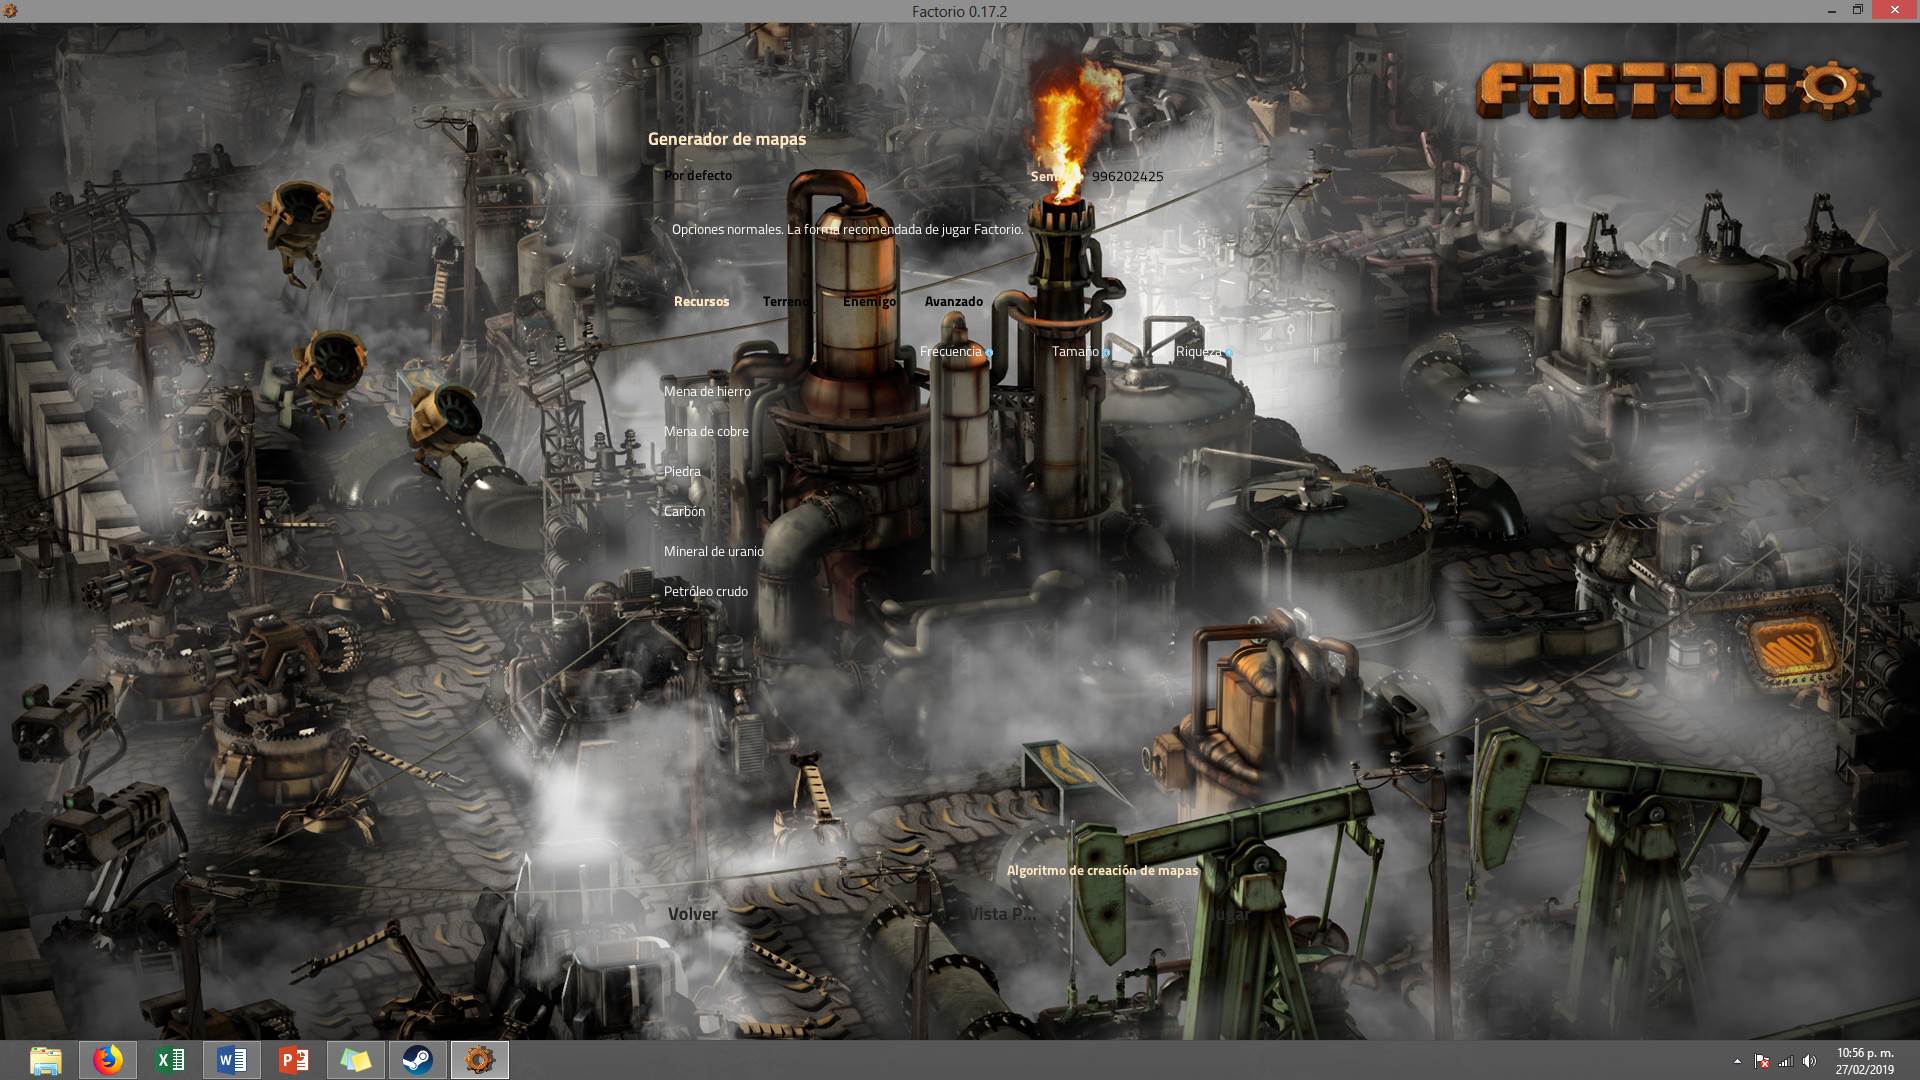Click the Tamaño column header
The image size is (1920, 1080).
point(1074,351)
